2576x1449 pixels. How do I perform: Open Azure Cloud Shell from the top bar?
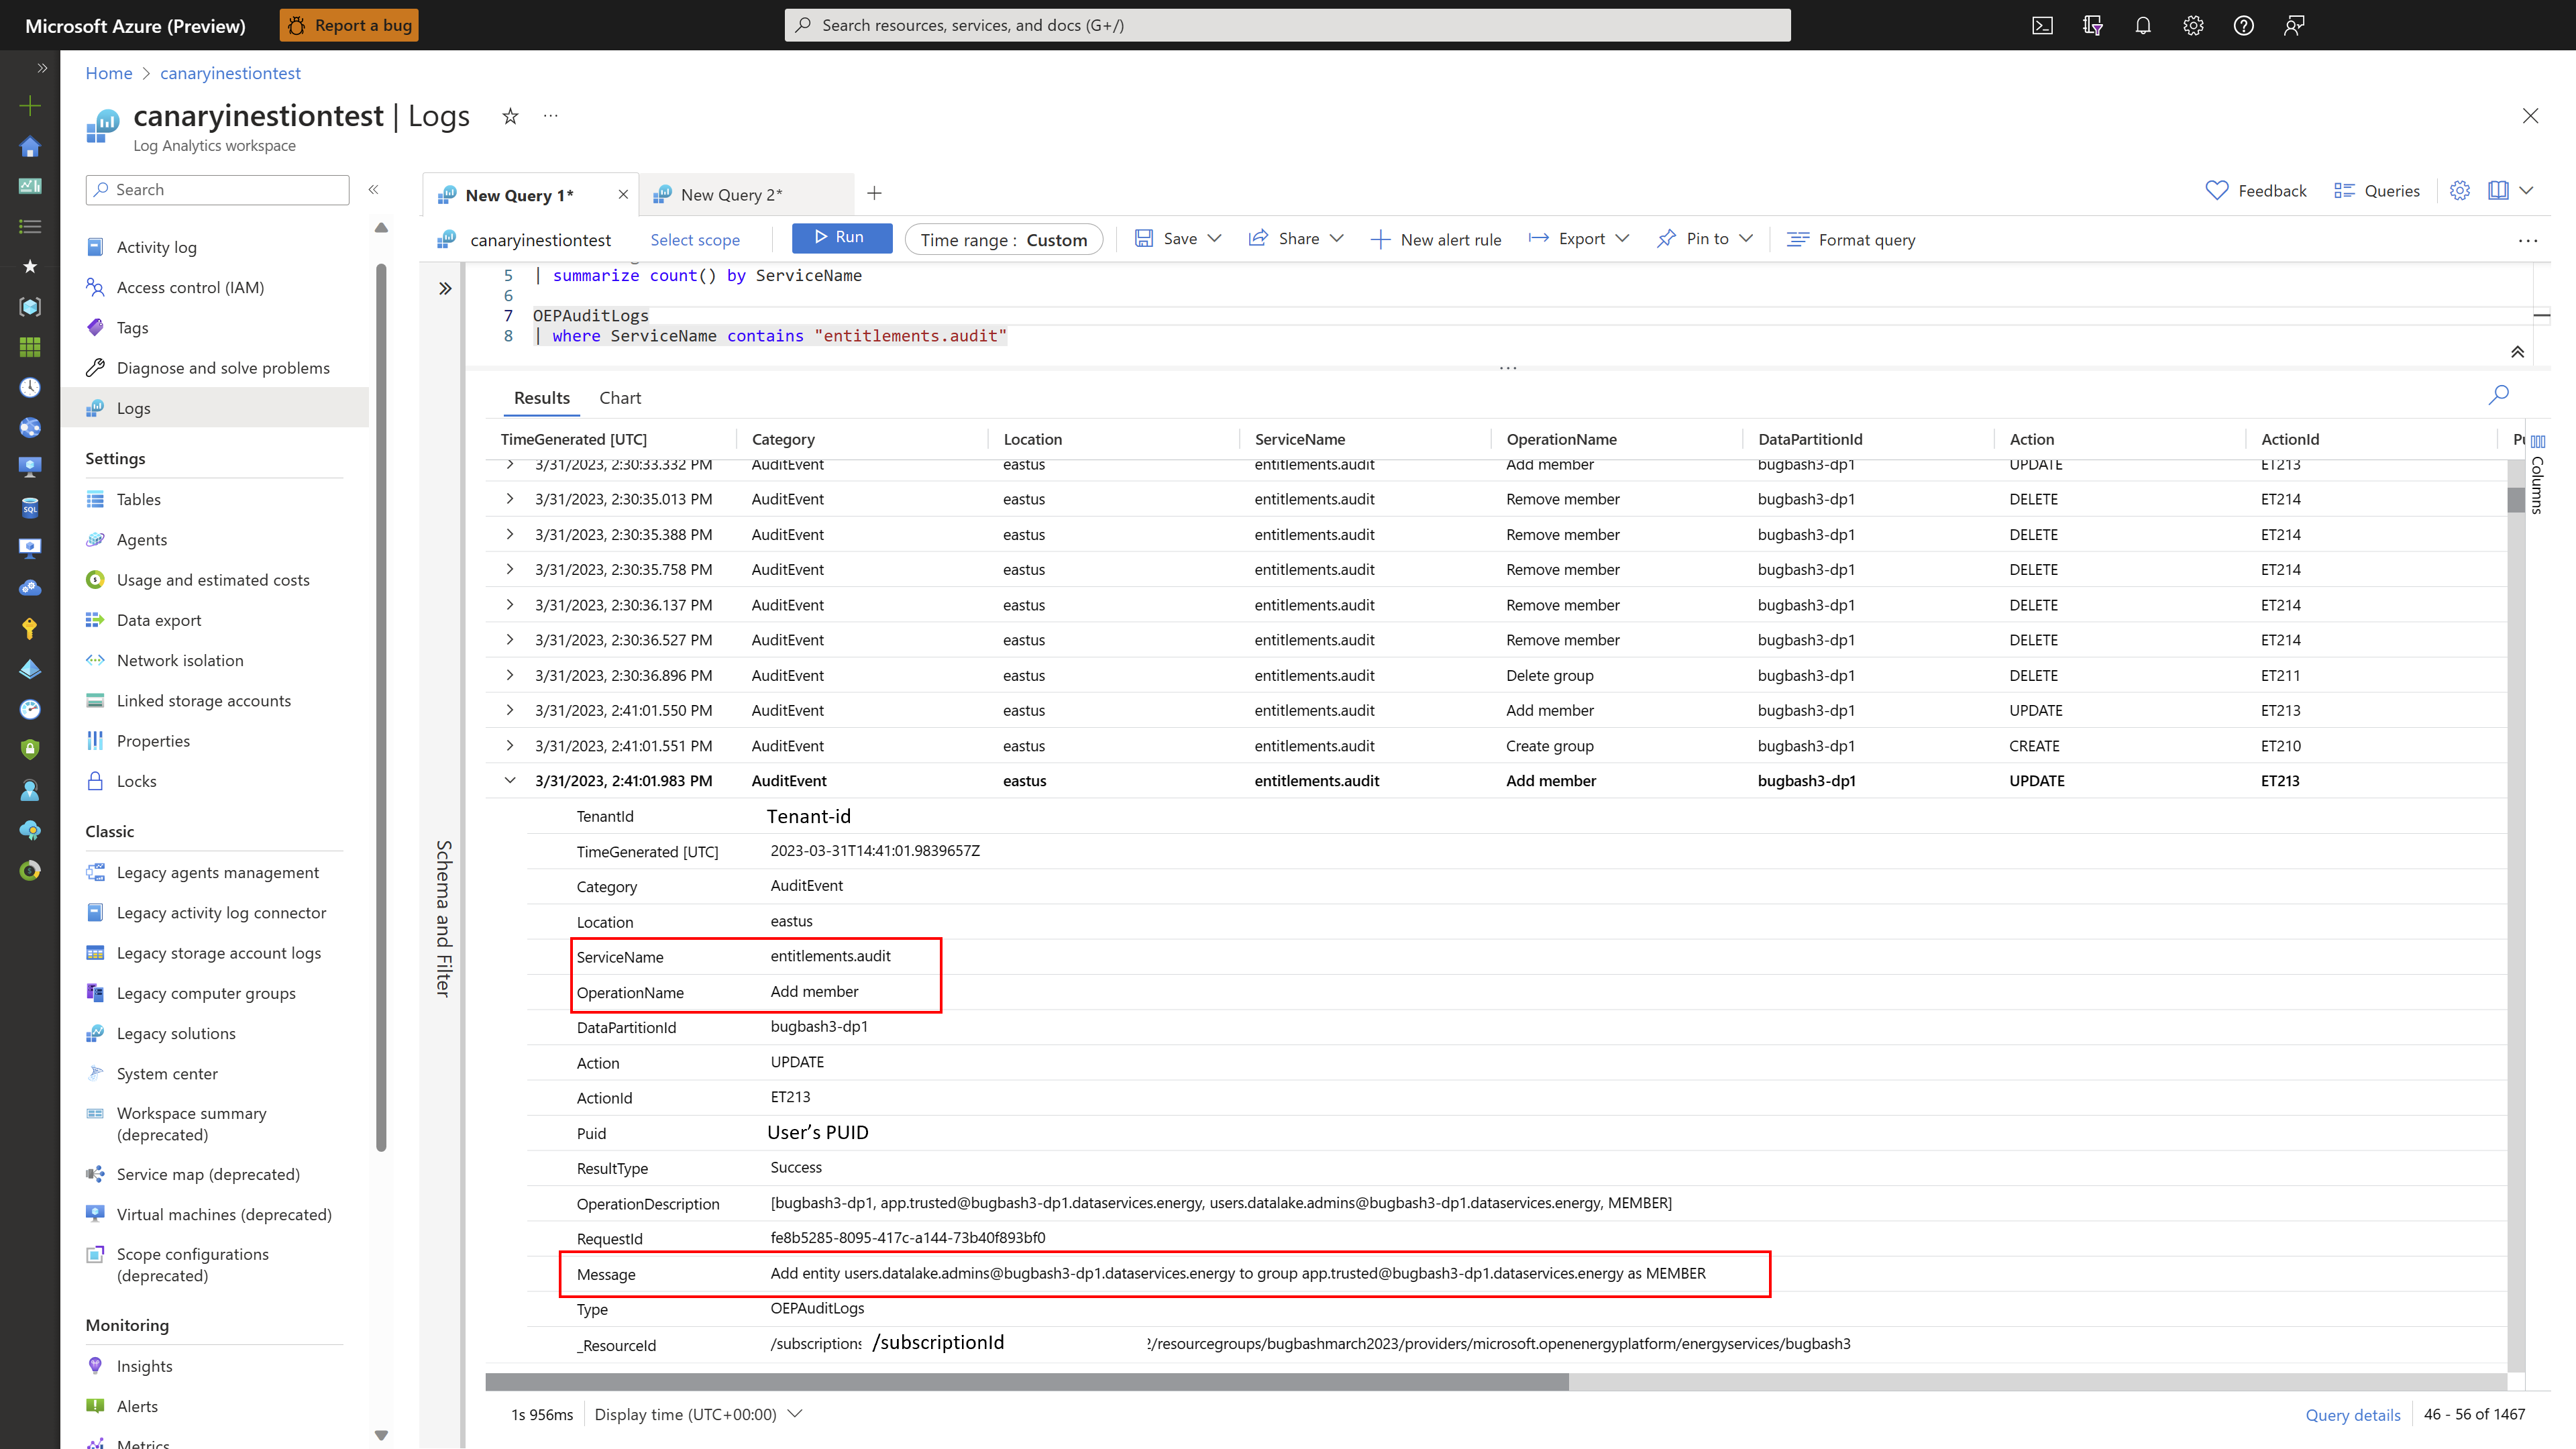coord(2042,25)
